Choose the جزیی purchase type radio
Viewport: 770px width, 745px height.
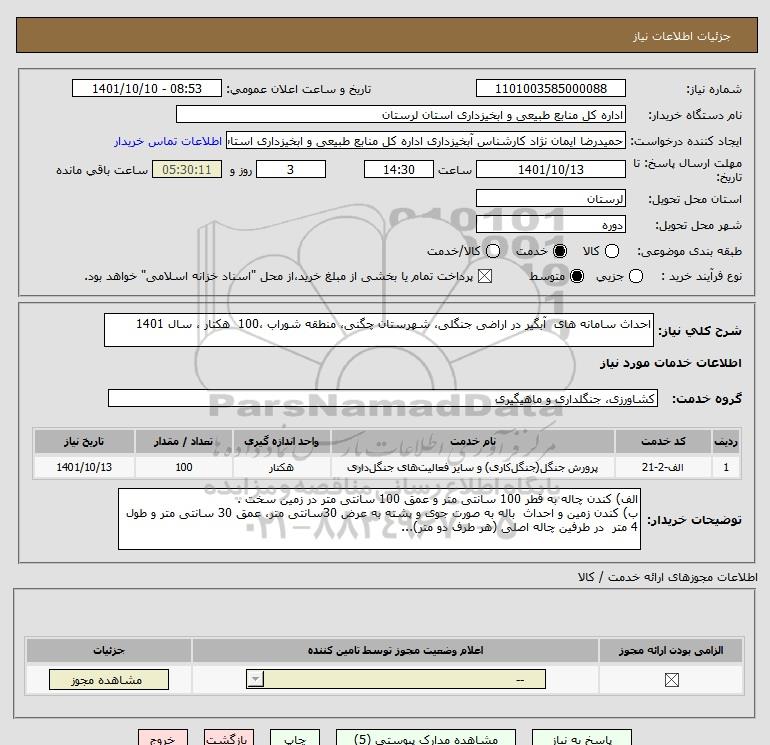(x=635, y=276)
